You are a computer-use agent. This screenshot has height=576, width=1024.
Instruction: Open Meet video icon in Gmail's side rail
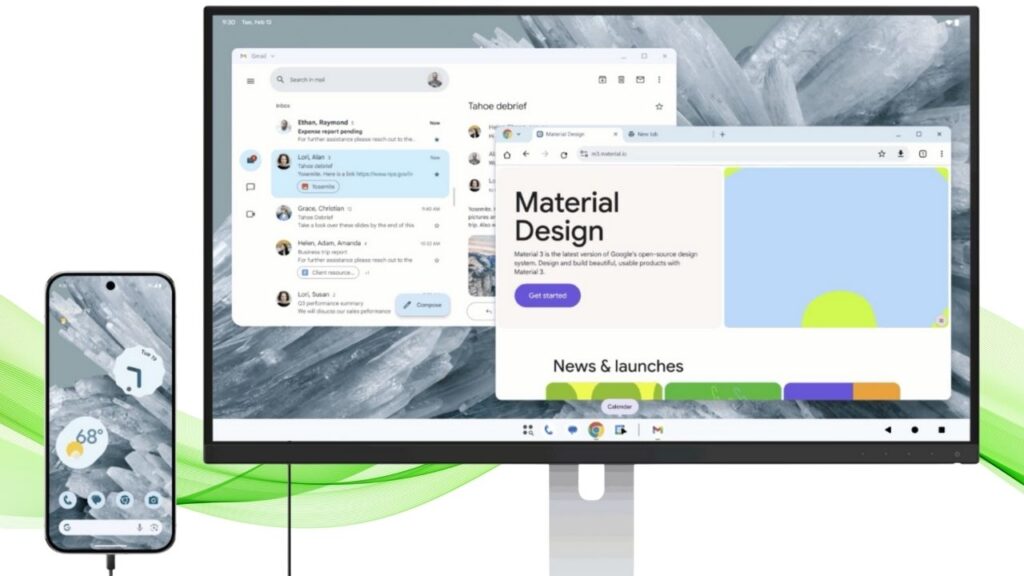250,214
